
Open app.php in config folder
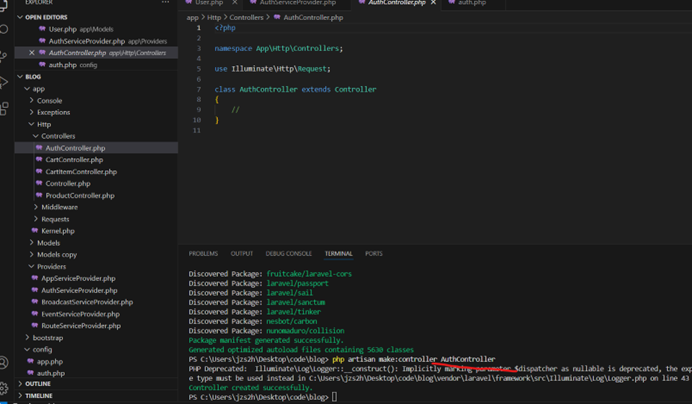(97, 362)
